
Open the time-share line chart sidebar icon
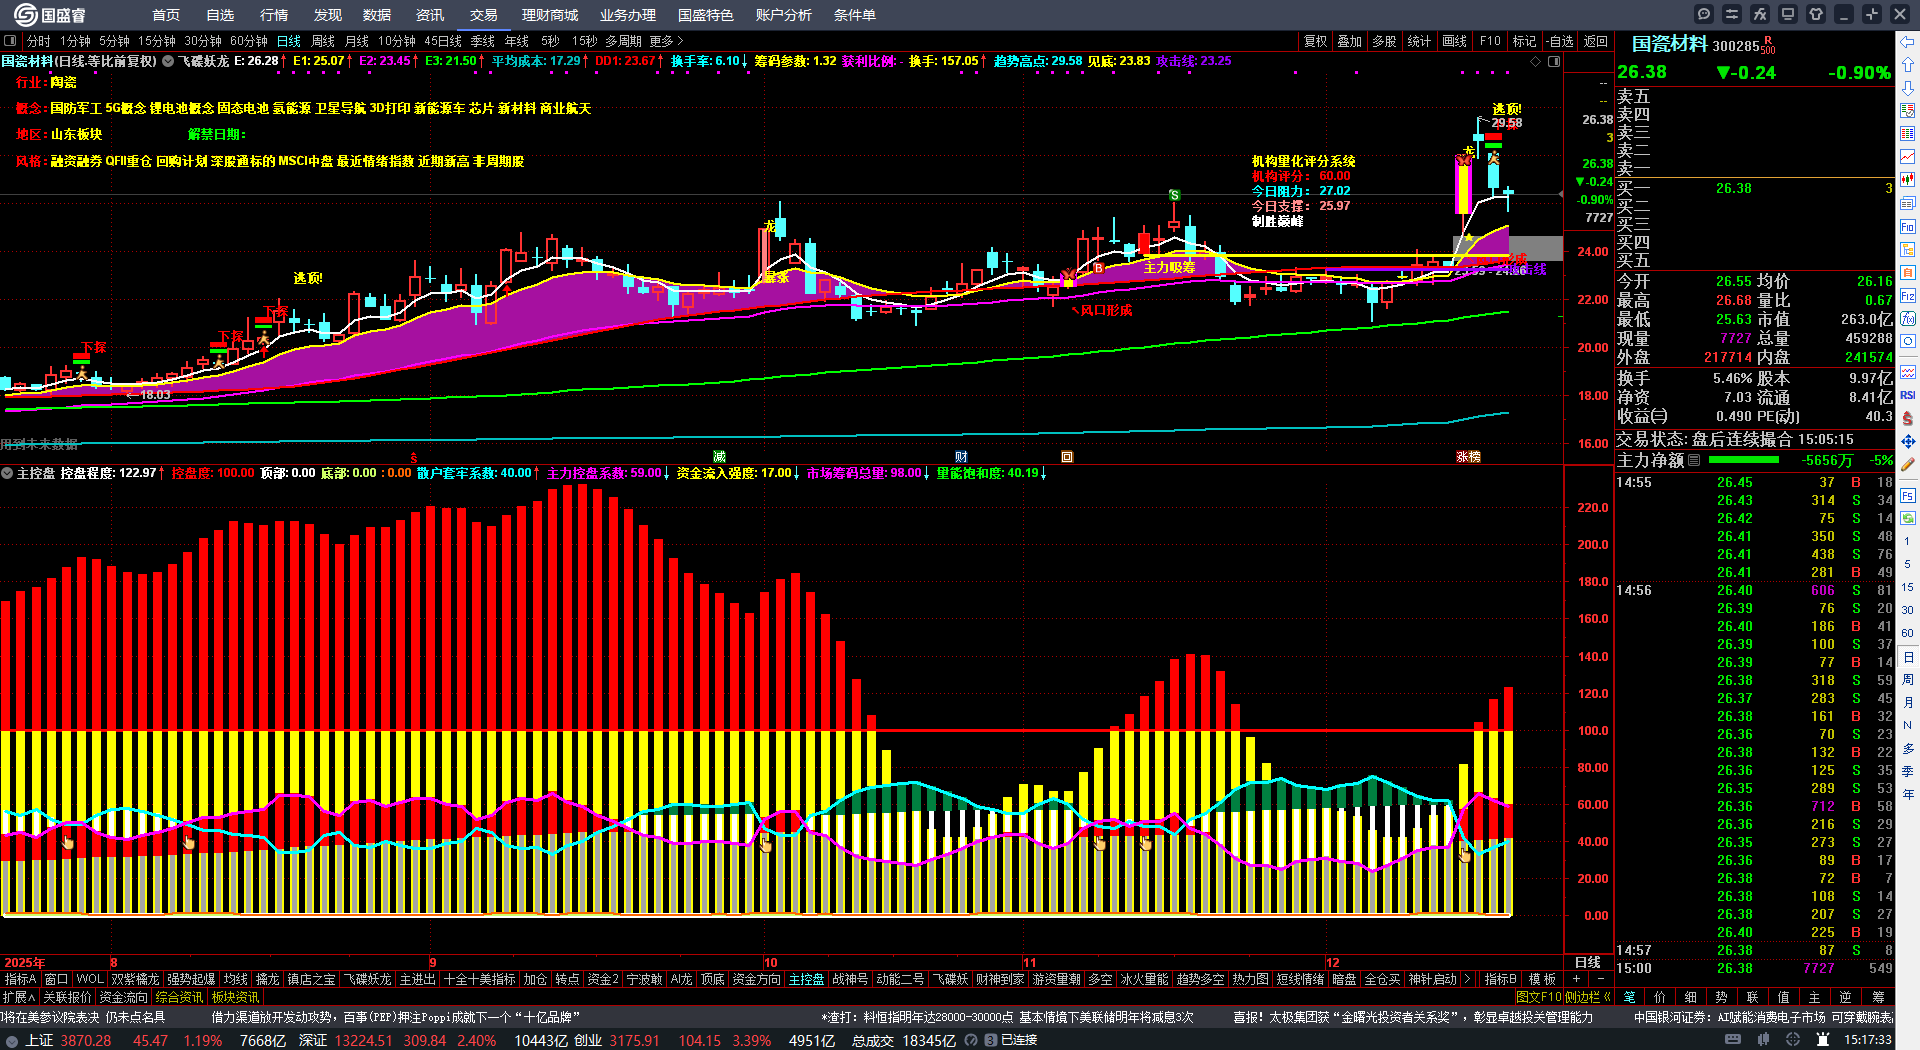click(1908, 157)
